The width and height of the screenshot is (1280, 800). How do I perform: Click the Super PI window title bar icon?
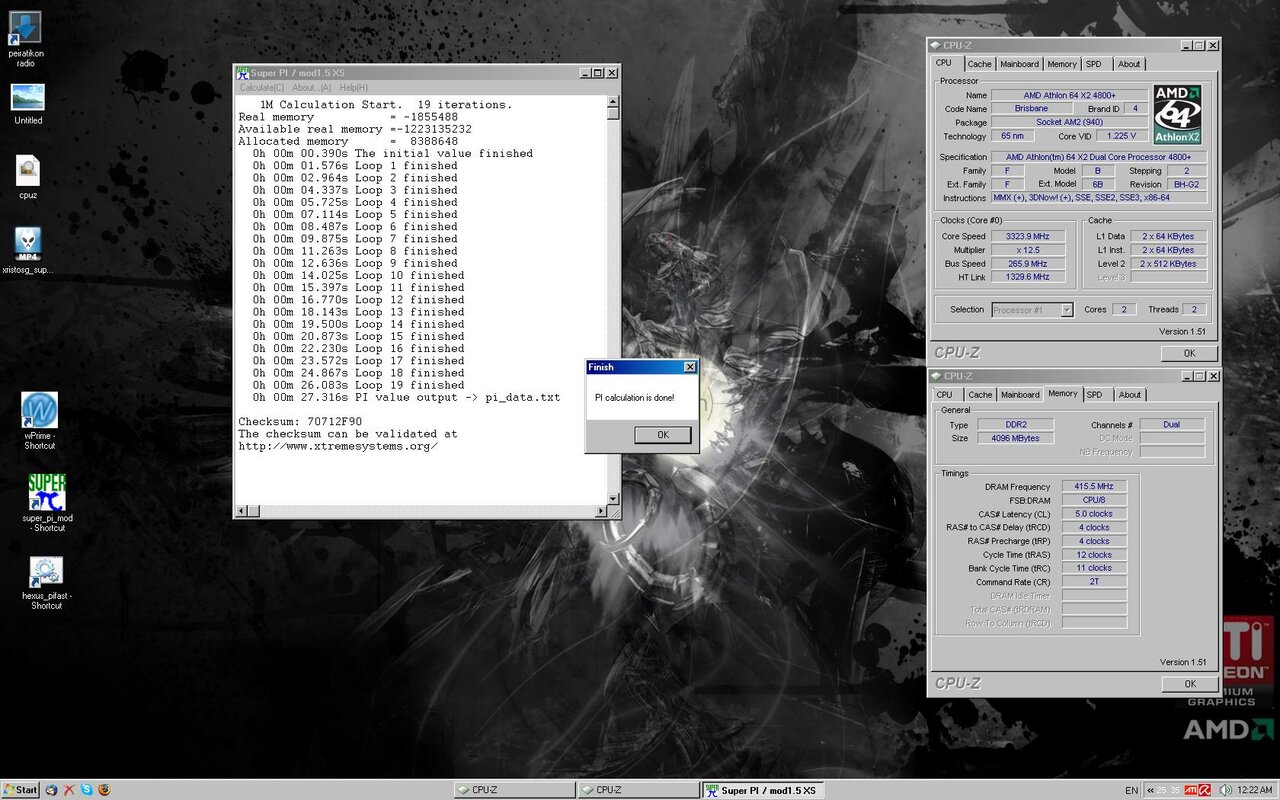pyautogui.click(x=242, y=73)
